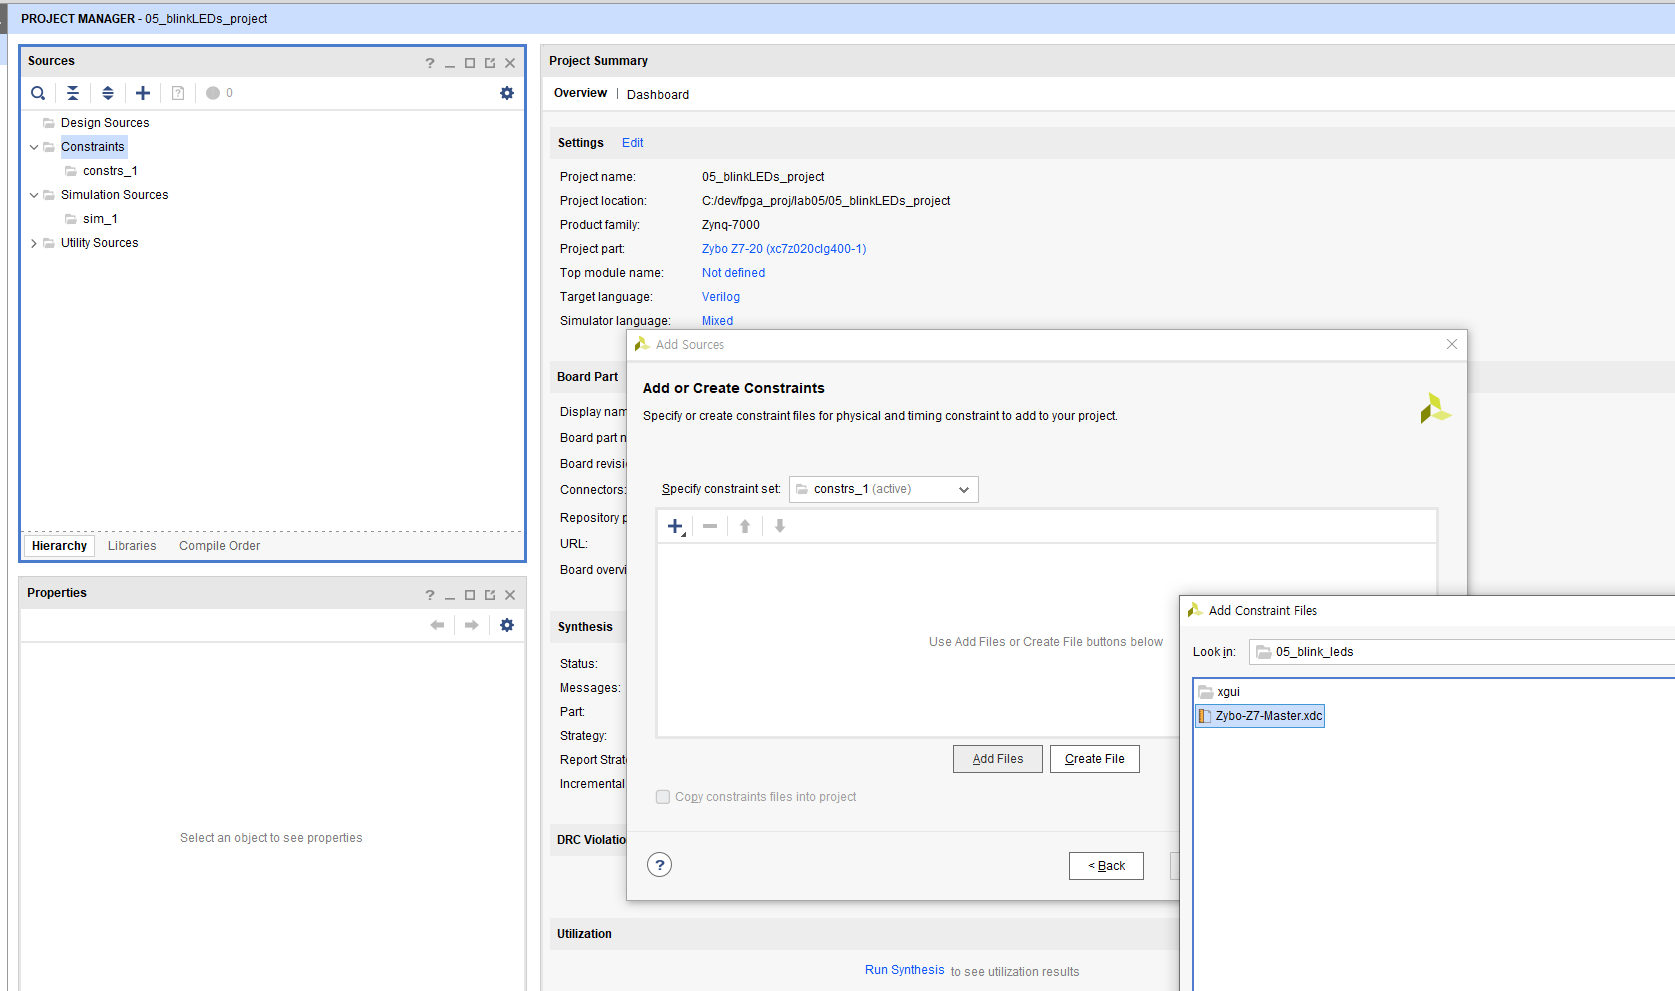Select Utility Sources in the tree
Viewport: 1675px width, 991px height.
99,243
